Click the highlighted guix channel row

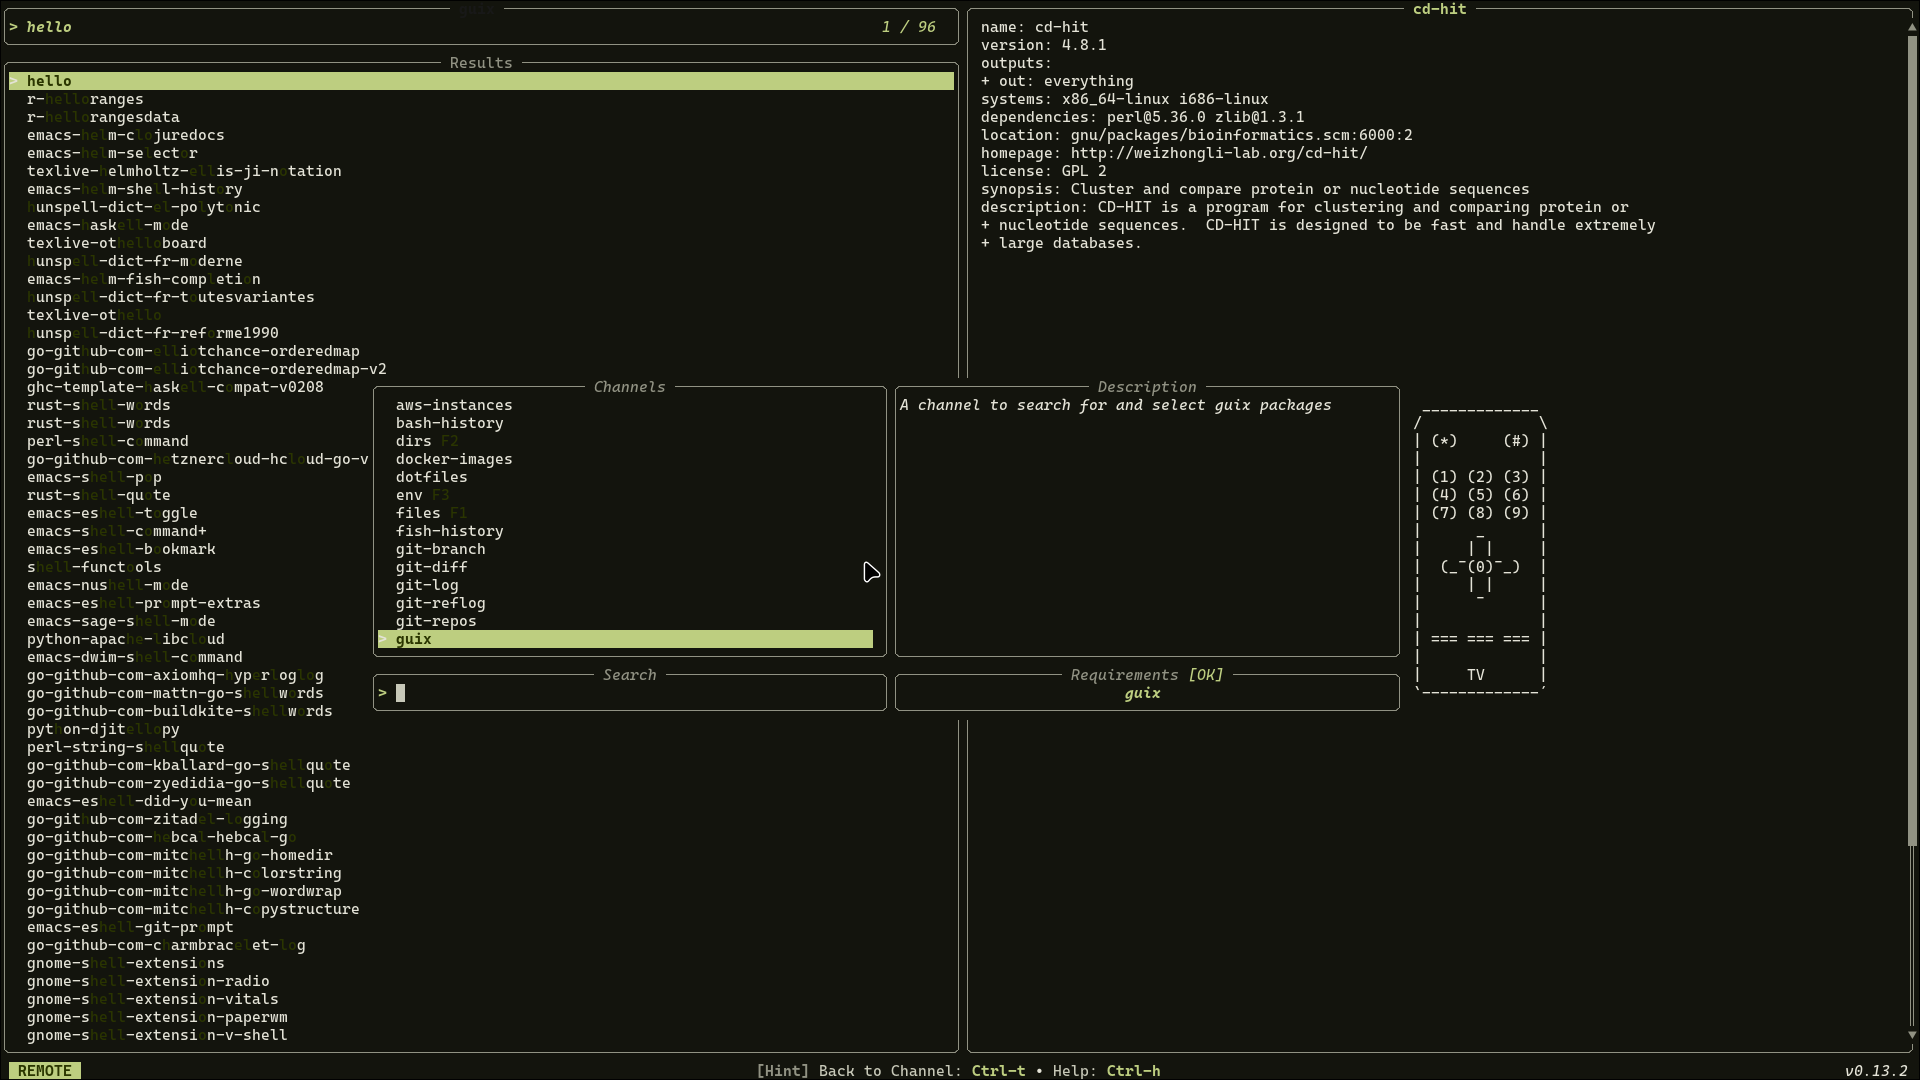point(625,639)
